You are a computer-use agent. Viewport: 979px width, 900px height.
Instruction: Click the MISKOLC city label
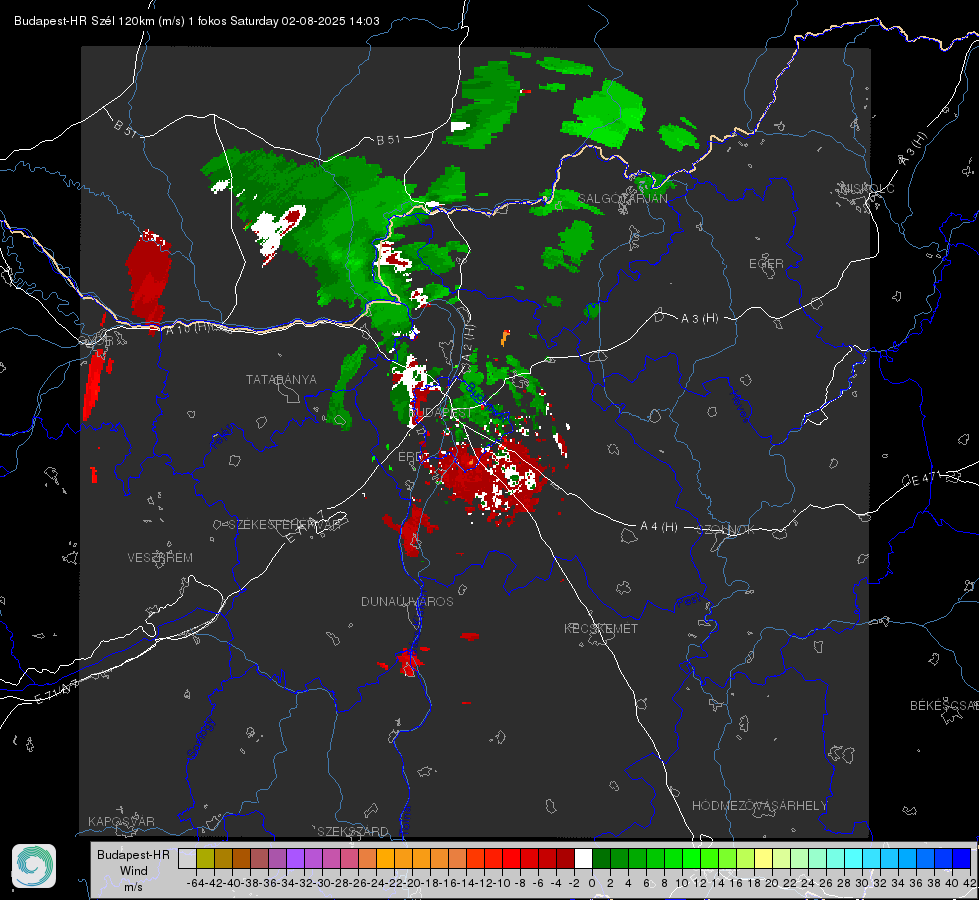[867, 188]
